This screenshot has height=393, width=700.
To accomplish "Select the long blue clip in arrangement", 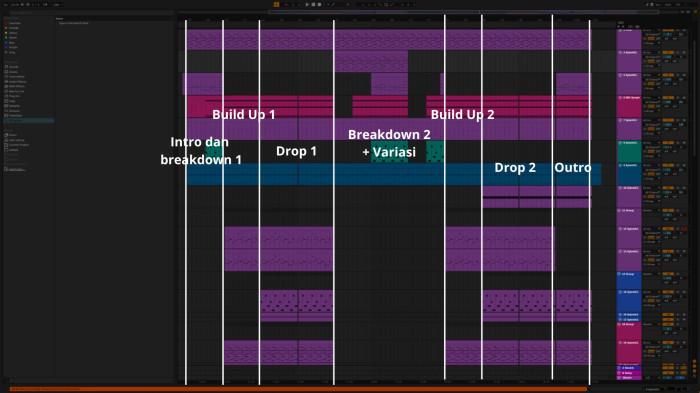I will pos(394,174).
